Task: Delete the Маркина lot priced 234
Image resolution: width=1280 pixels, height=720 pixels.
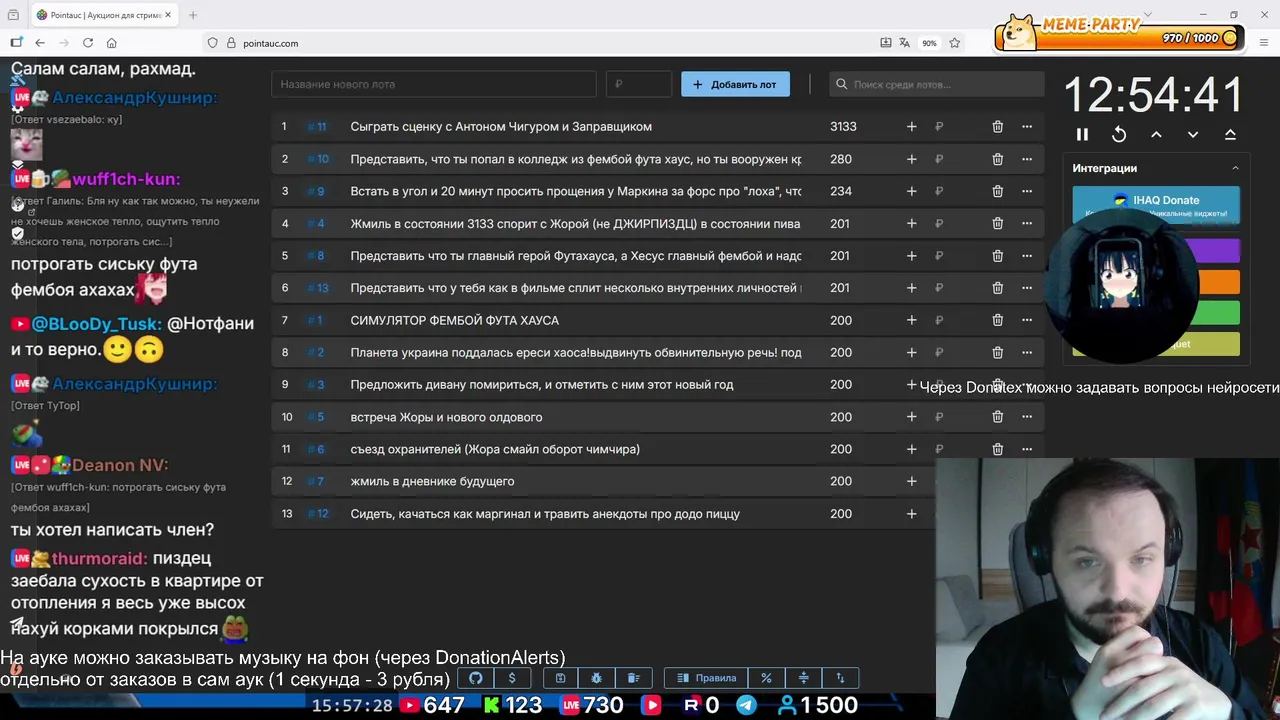Action: (997, 191)
